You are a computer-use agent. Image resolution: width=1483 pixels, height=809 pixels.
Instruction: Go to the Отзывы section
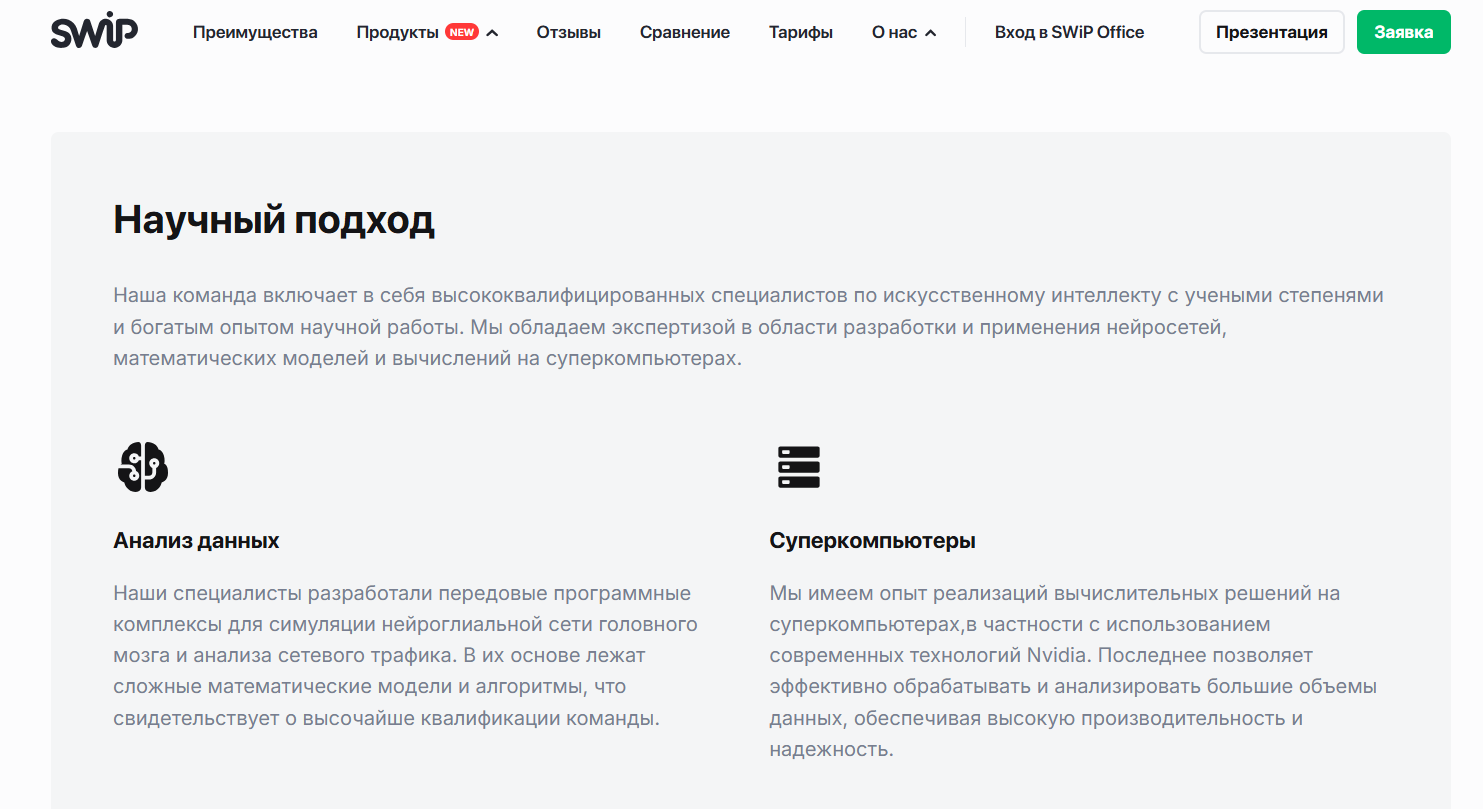[x=568, y=32]
